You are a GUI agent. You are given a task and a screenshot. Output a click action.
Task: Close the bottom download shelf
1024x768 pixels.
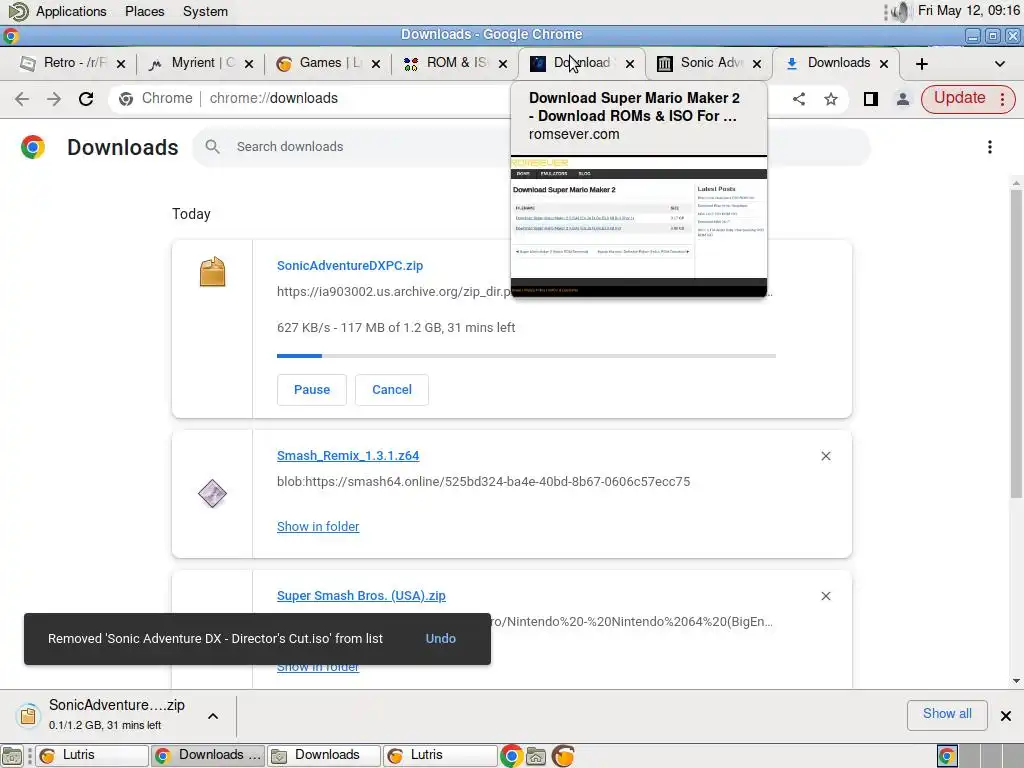1006,716
